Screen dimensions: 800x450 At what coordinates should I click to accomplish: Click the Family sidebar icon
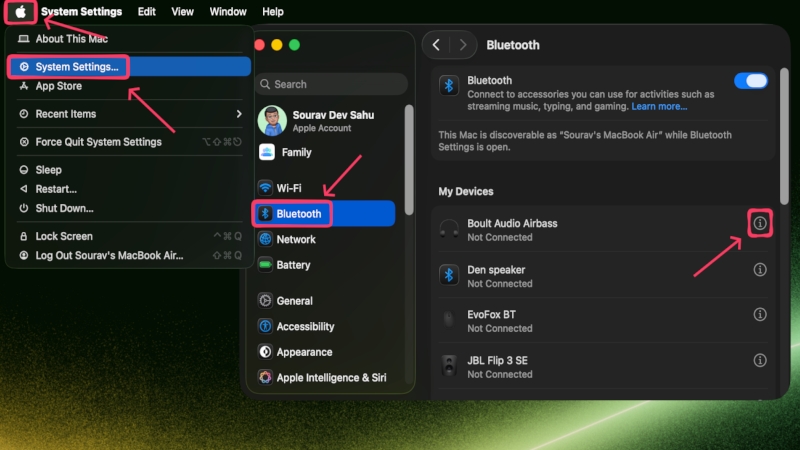pos(267,152)
